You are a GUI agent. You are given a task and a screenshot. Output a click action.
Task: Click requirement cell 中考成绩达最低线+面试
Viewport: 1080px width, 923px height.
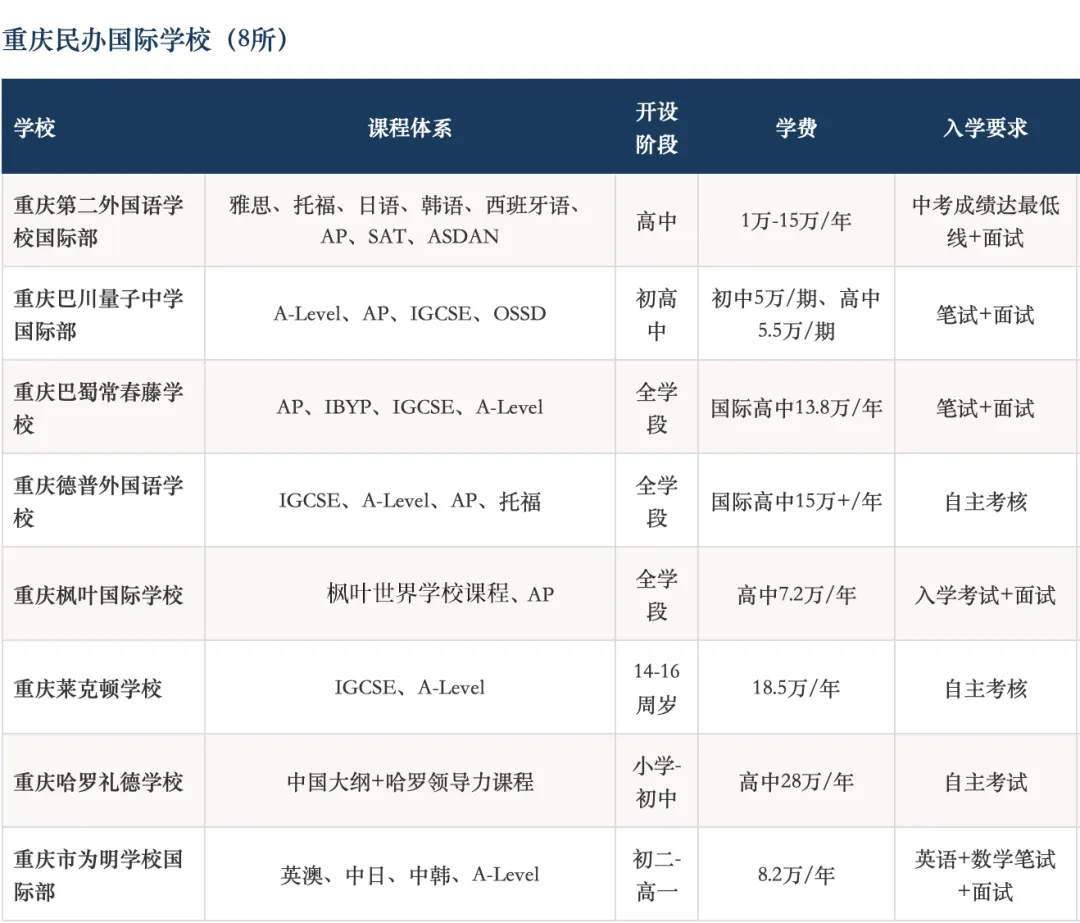986,221
